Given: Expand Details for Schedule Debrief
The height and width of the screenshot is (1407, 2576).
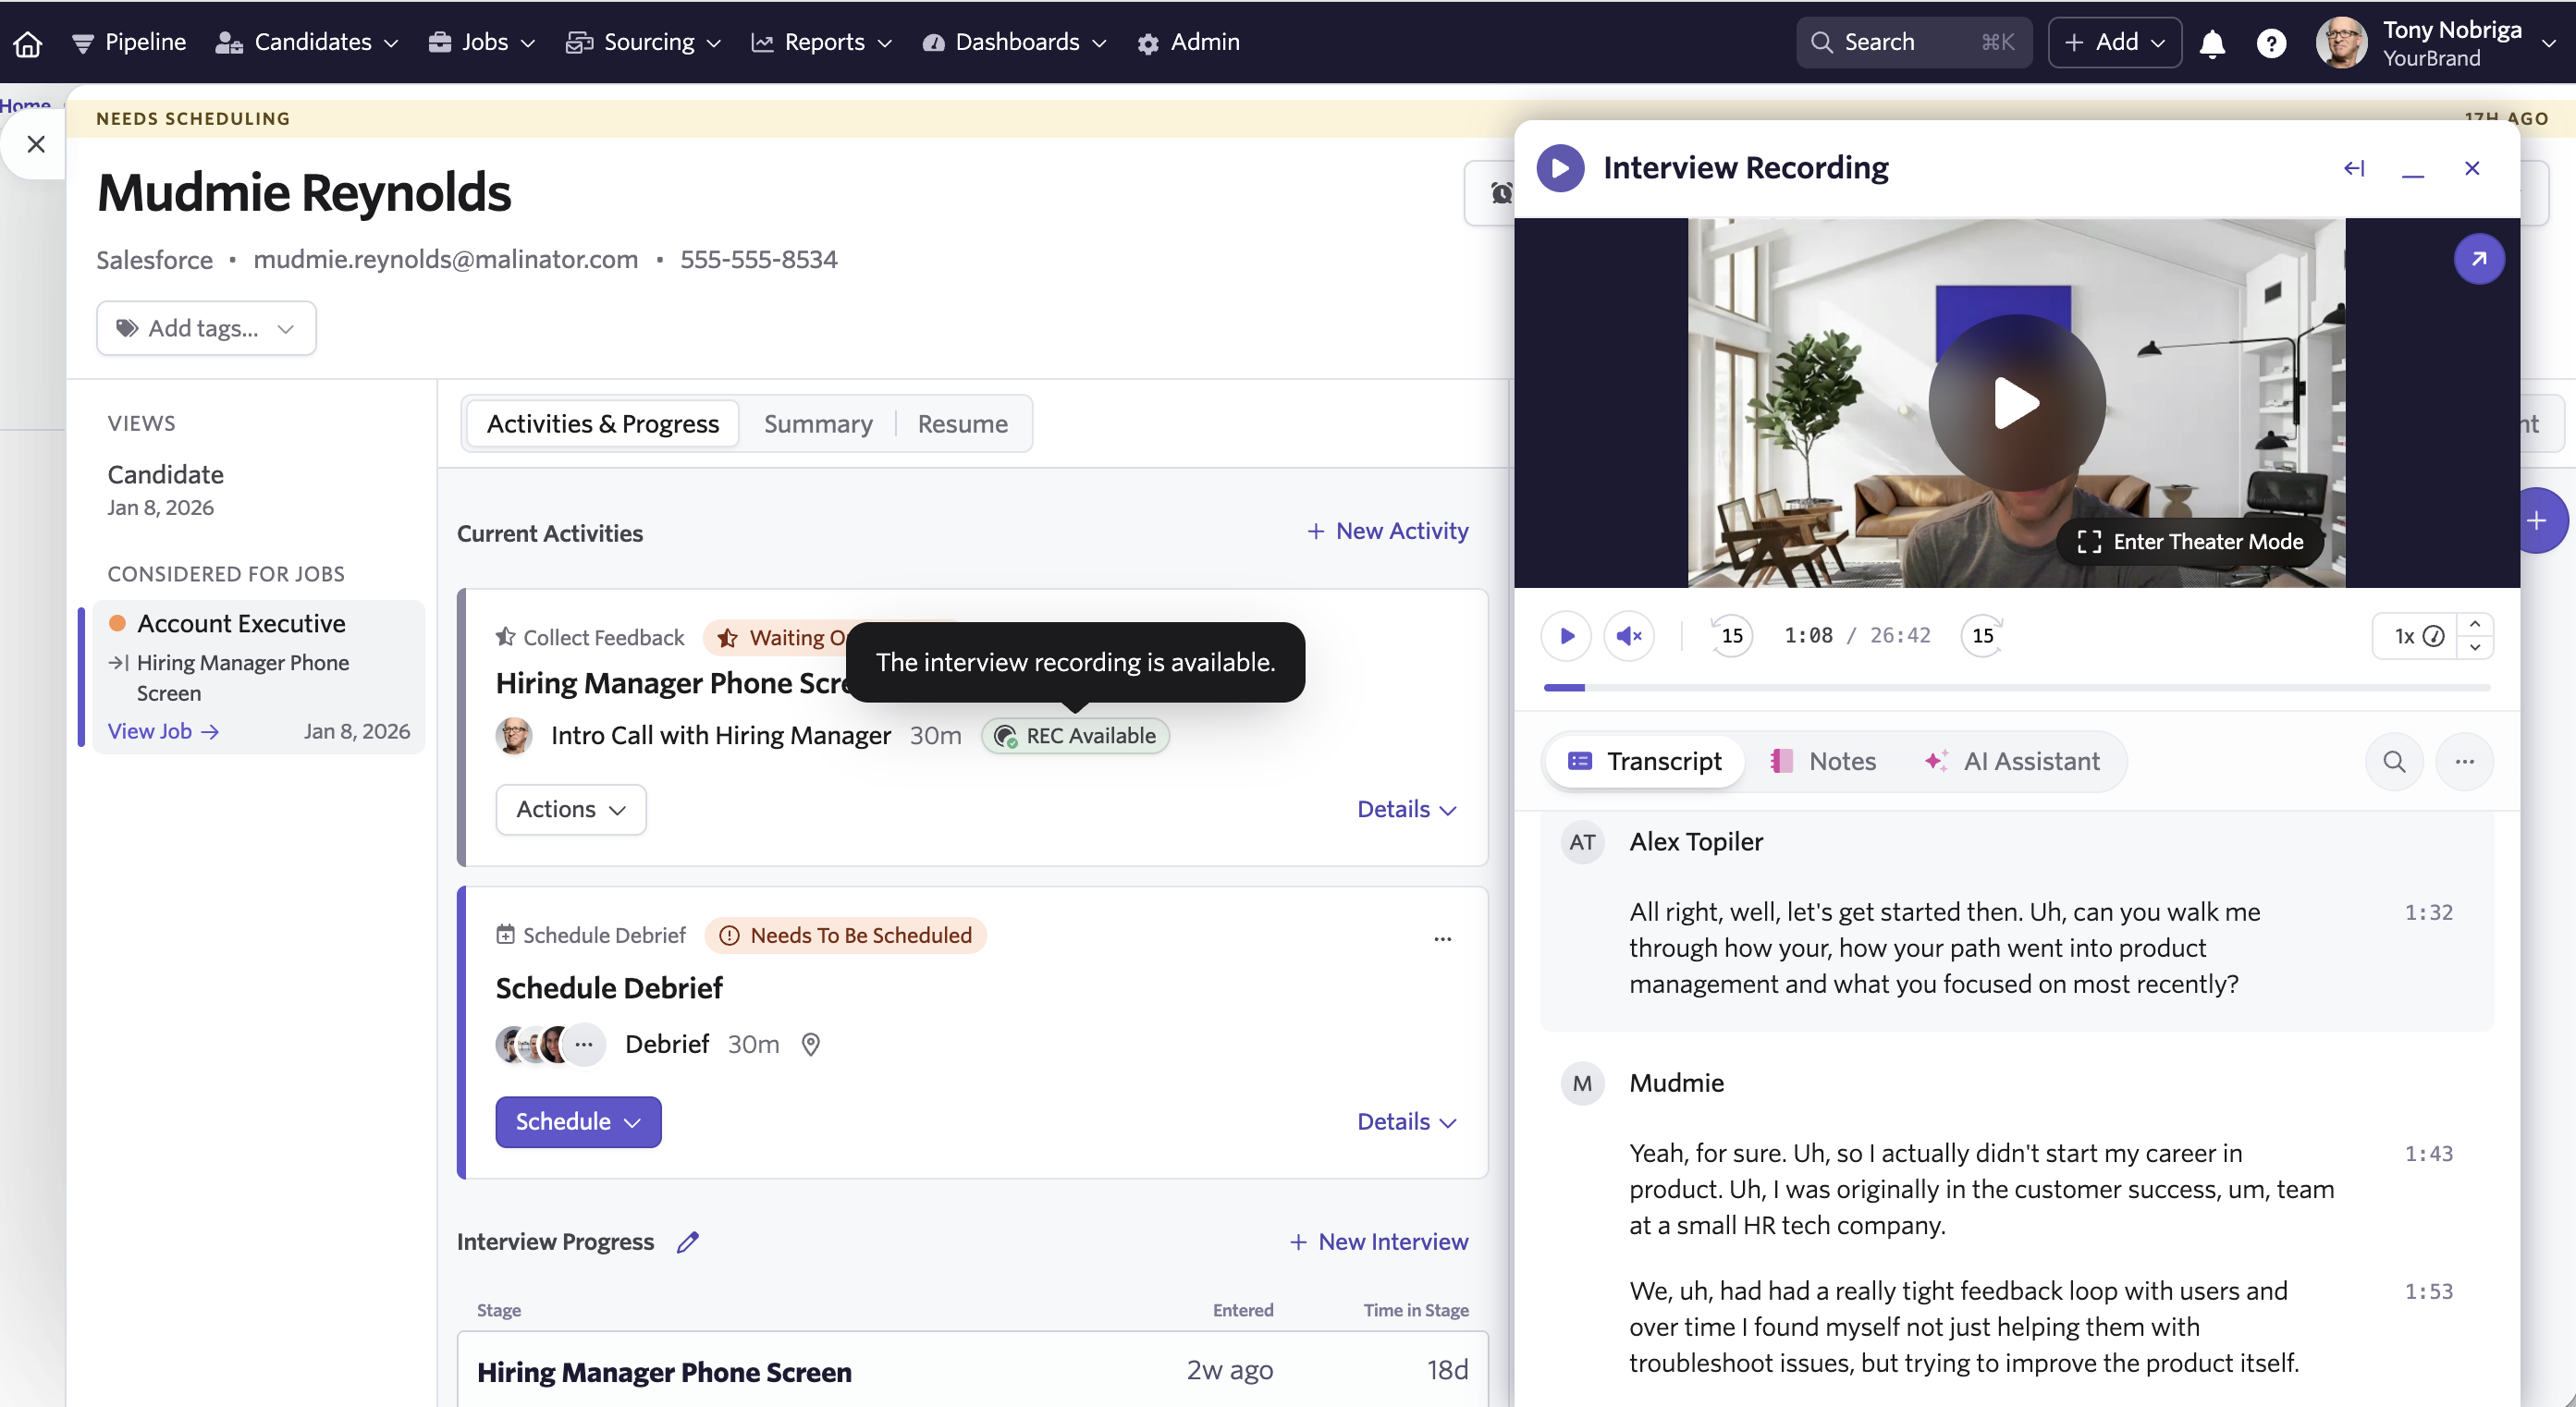Looking at the screenshot, I should point(1406,1122).
